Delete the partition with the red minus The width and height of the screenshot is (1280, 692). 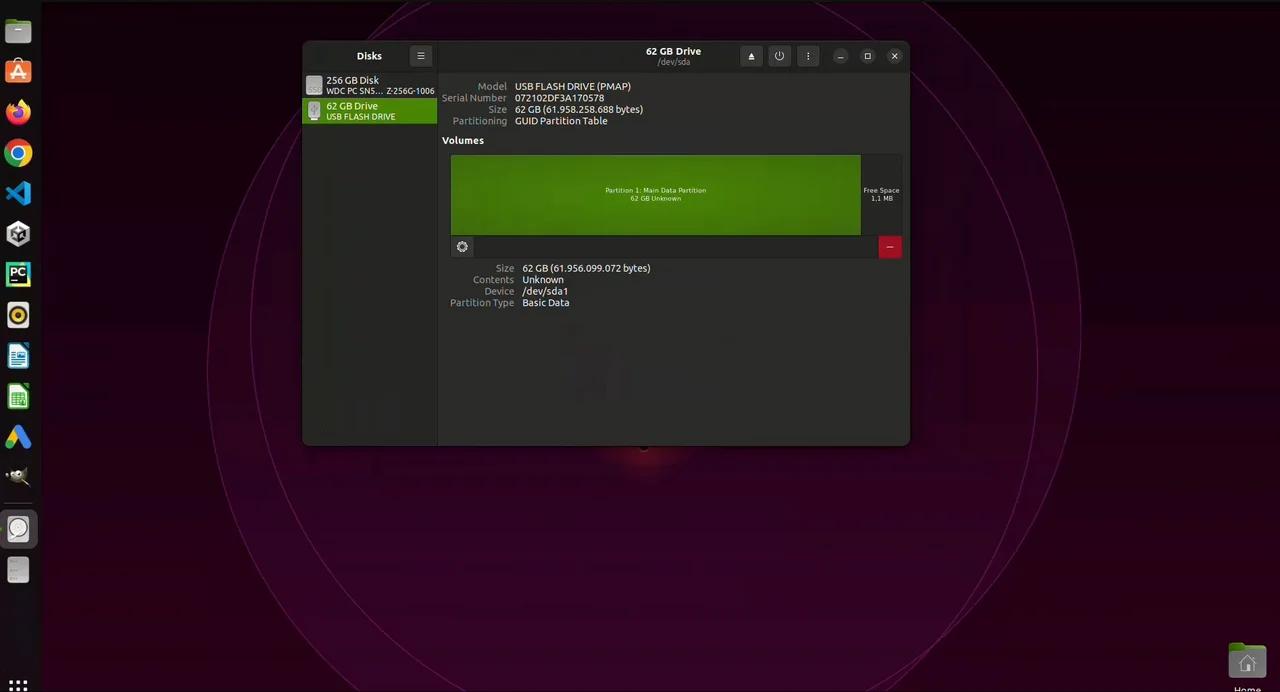(x=889, y=247)
